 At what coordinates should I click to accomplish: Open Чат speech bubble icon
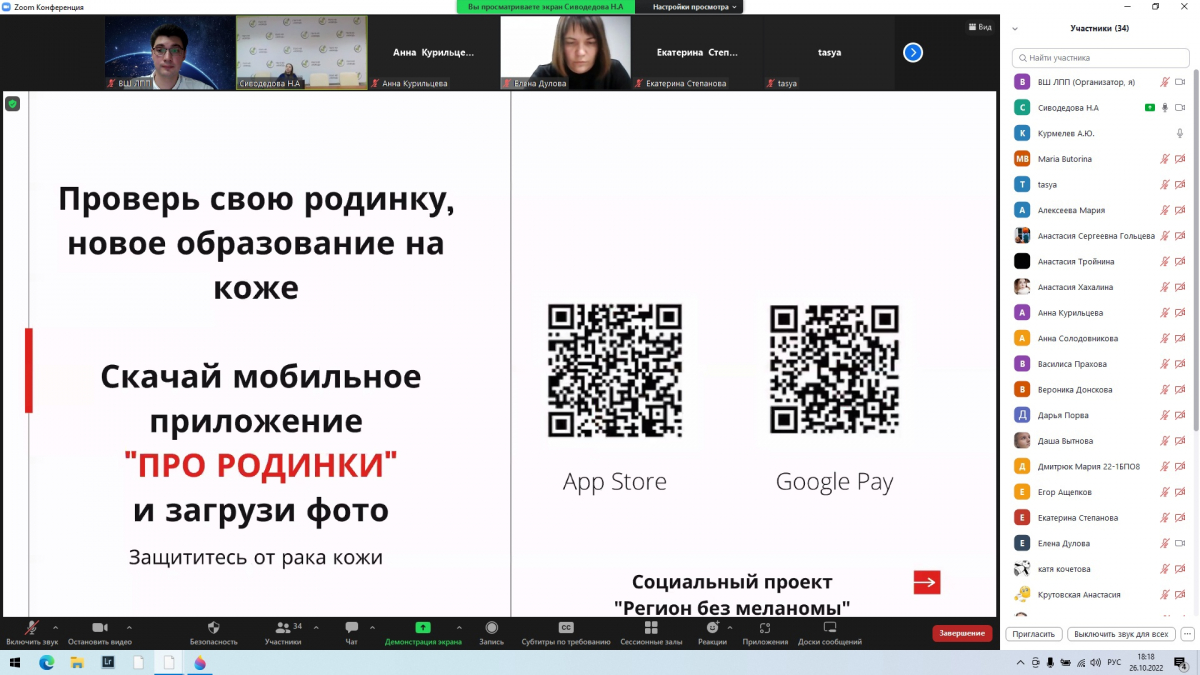(351, 628)
